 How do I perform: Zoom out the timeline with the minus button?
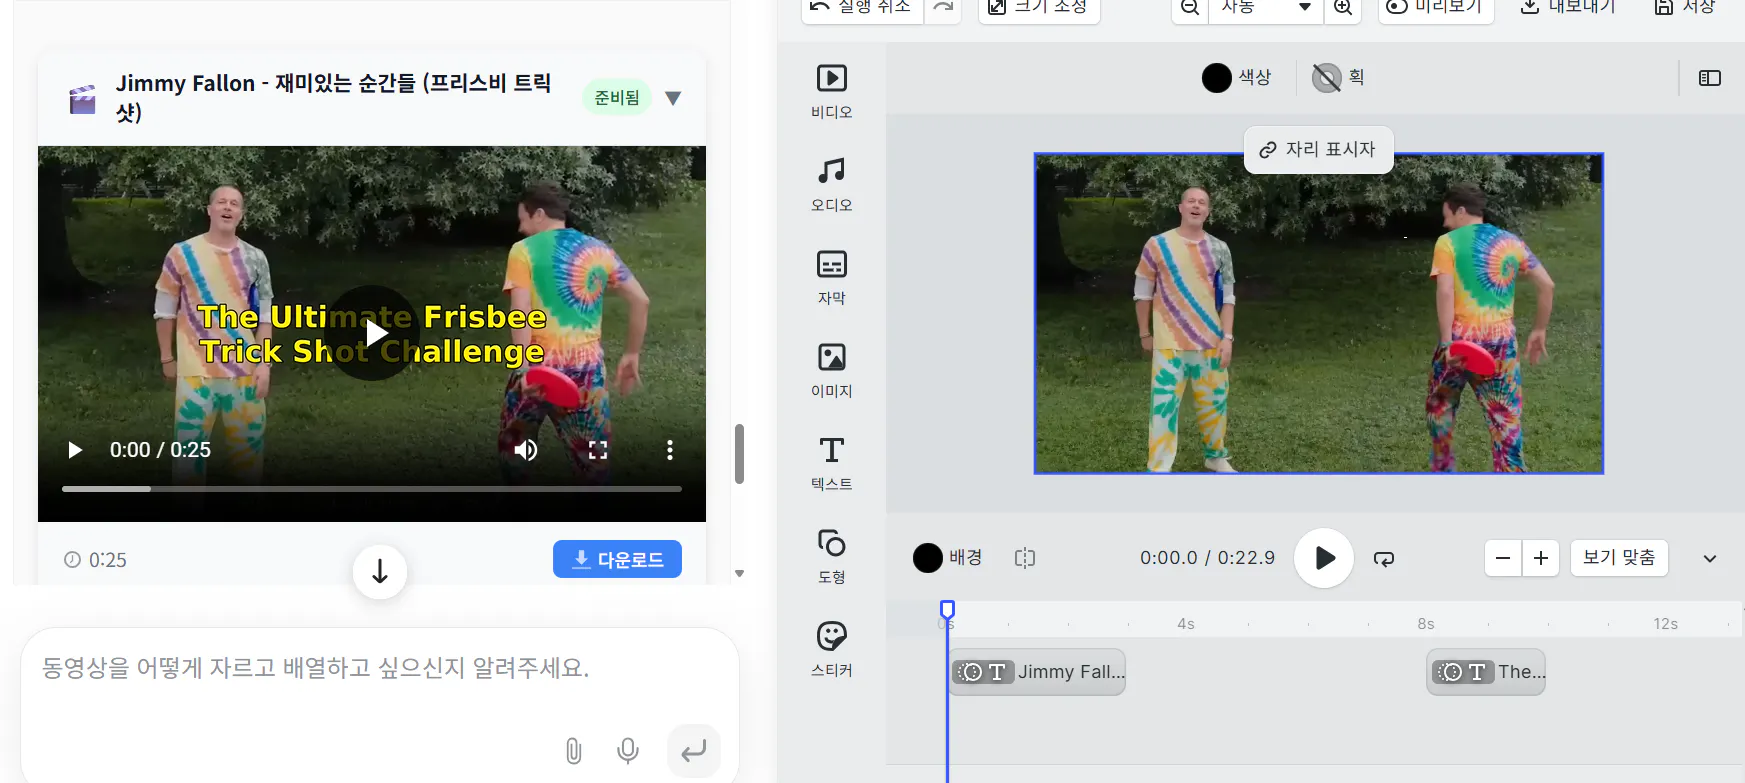click(1503, 558)
